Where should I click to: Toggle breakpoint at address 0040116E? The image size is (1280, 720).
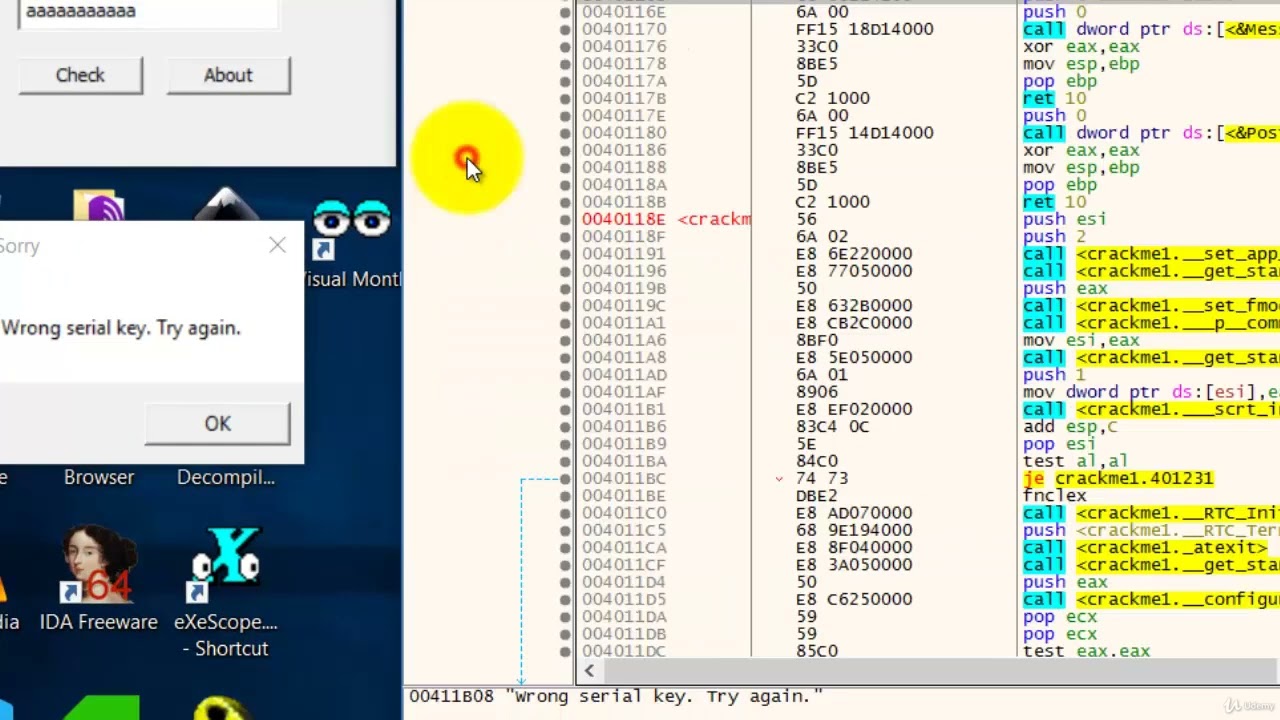[x=566, y=12]
